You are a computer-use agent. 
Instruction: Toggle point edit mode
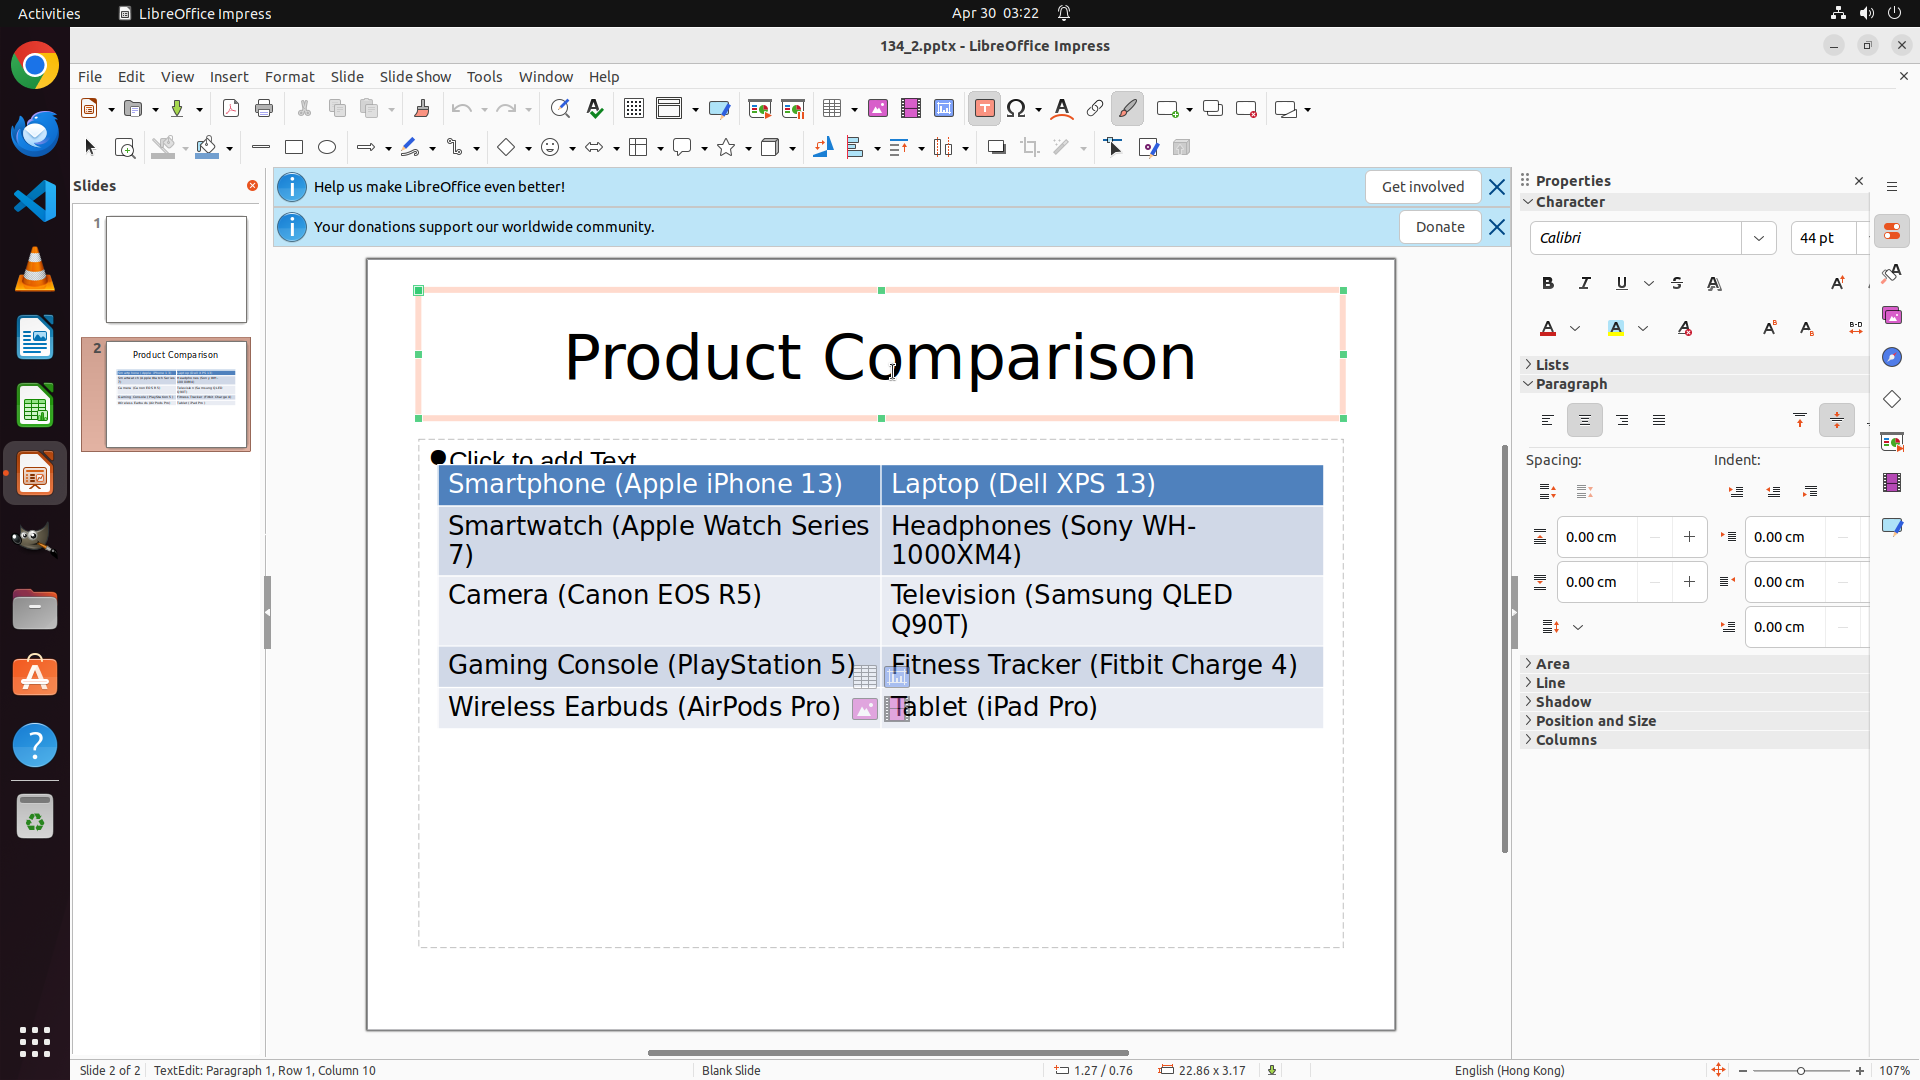click(1114, 148)
